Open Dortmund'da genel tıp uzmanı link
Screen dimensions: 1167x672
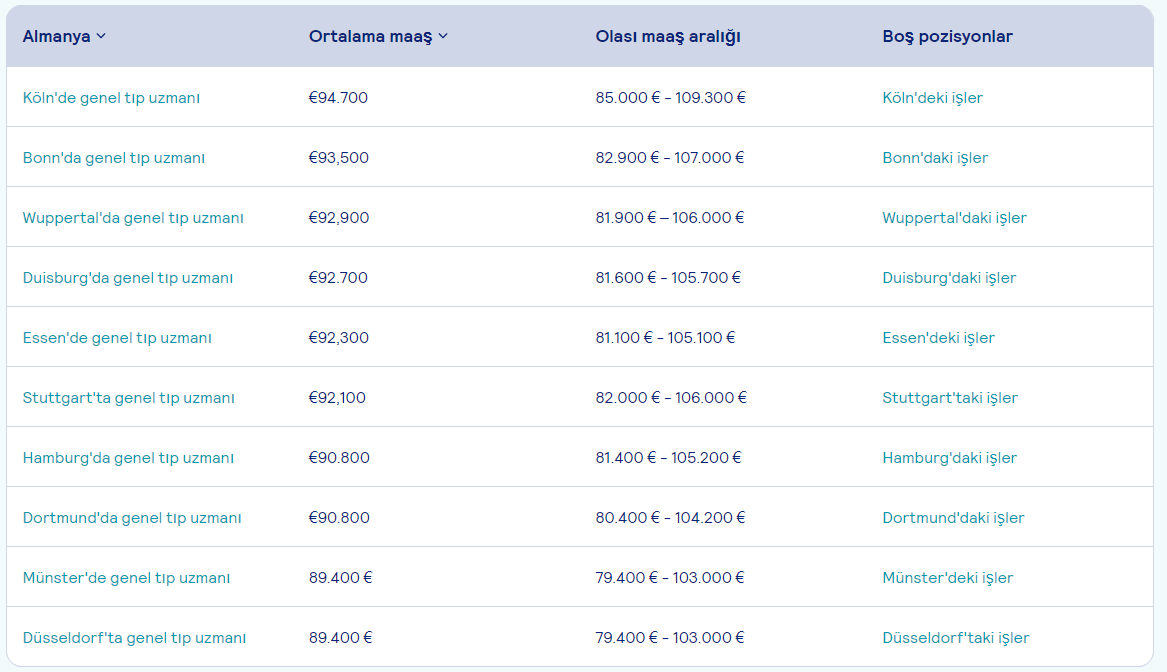[x=132, y=518]
